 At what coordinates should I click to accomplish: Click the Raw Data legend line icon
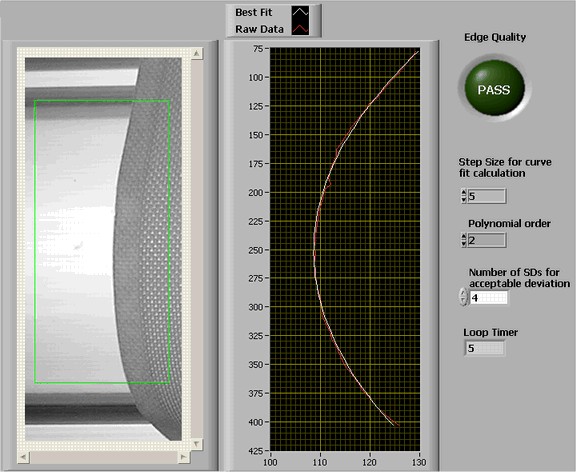300,28
